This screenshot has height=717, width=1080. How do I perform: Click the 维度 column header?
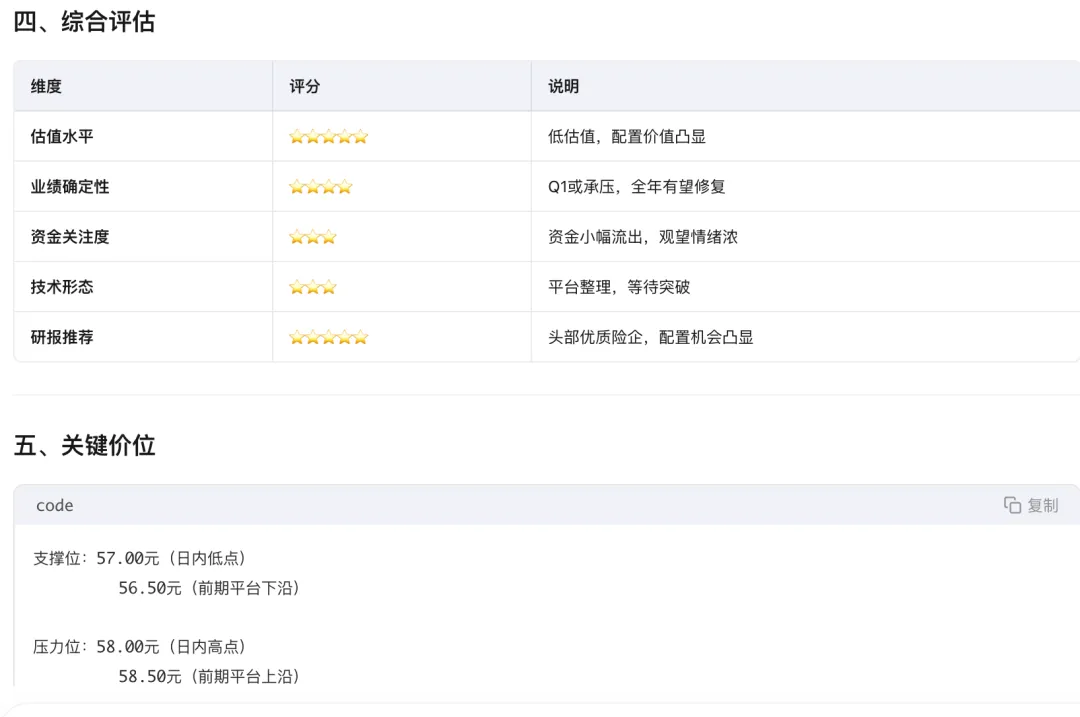(x=46, y=87)
